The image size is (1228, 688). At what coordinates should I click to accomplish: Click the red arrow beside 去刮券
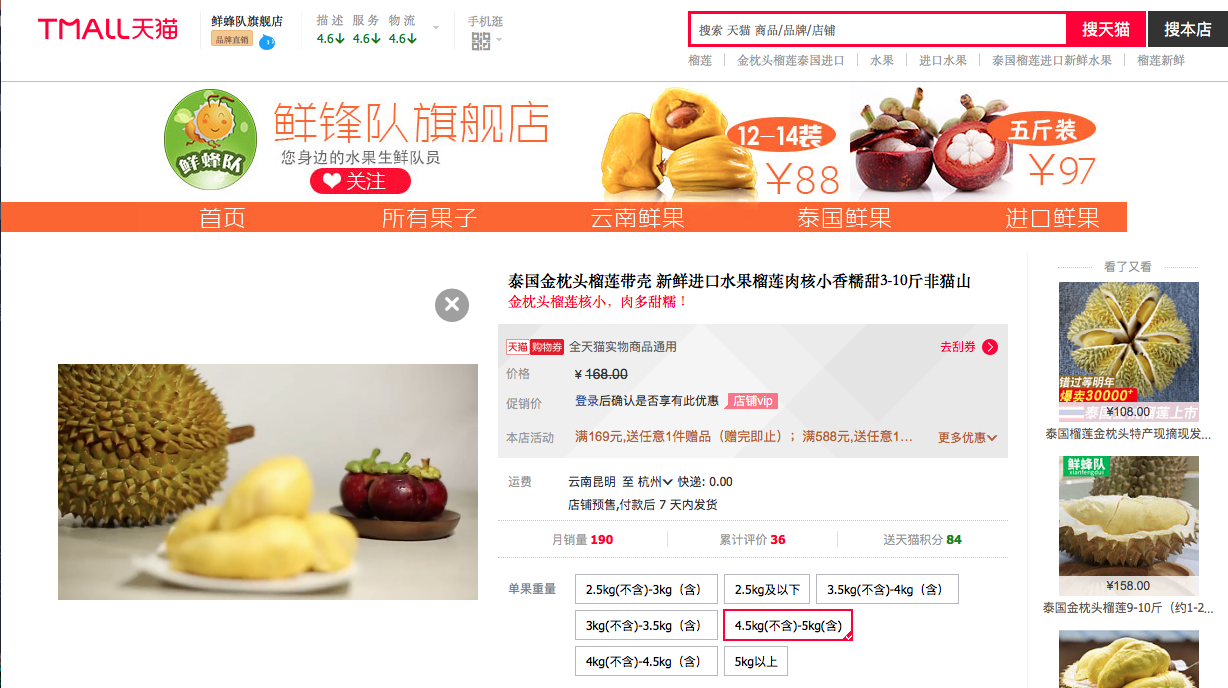990,347
